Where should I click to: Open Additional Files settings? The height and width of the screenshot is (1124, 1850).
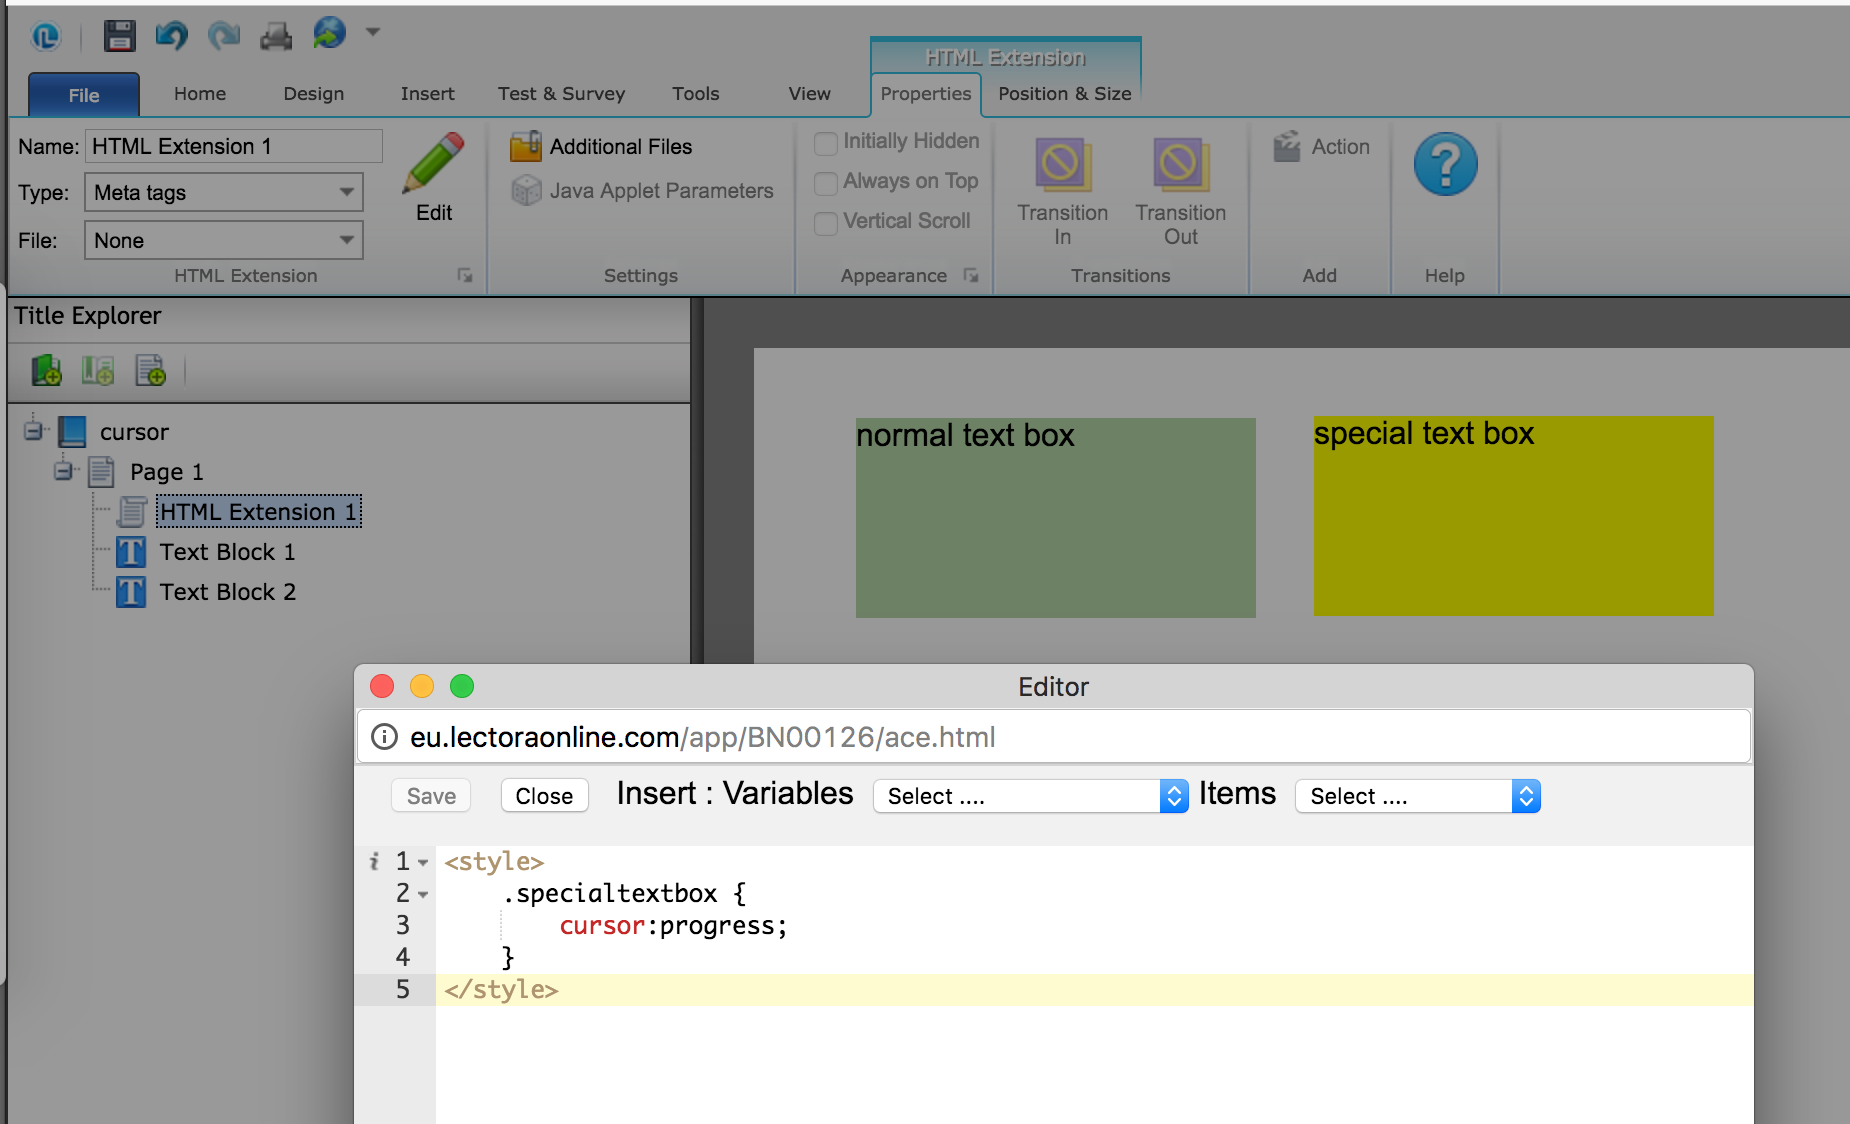[x=601, y=146]
